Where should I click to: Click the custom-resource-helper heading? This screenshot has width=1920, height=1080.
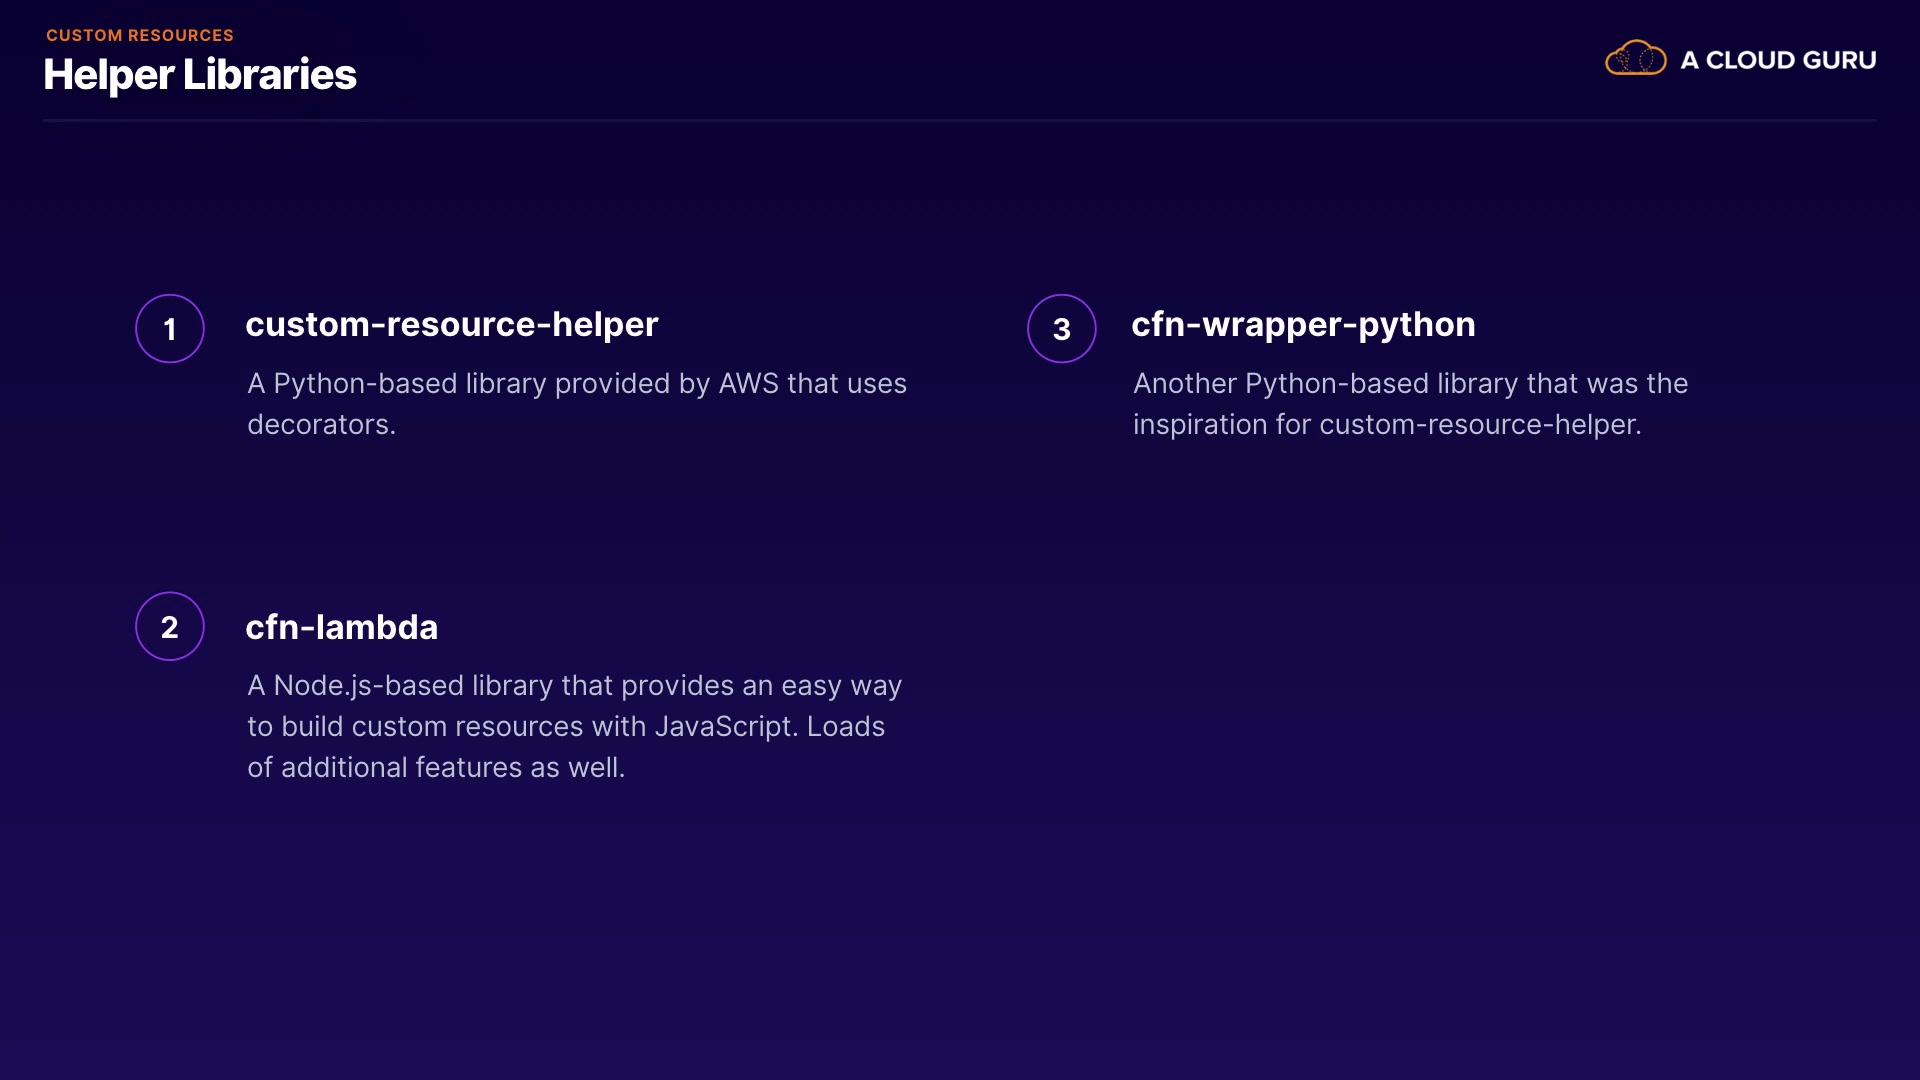pyautogui.click(x=451, y=324)
